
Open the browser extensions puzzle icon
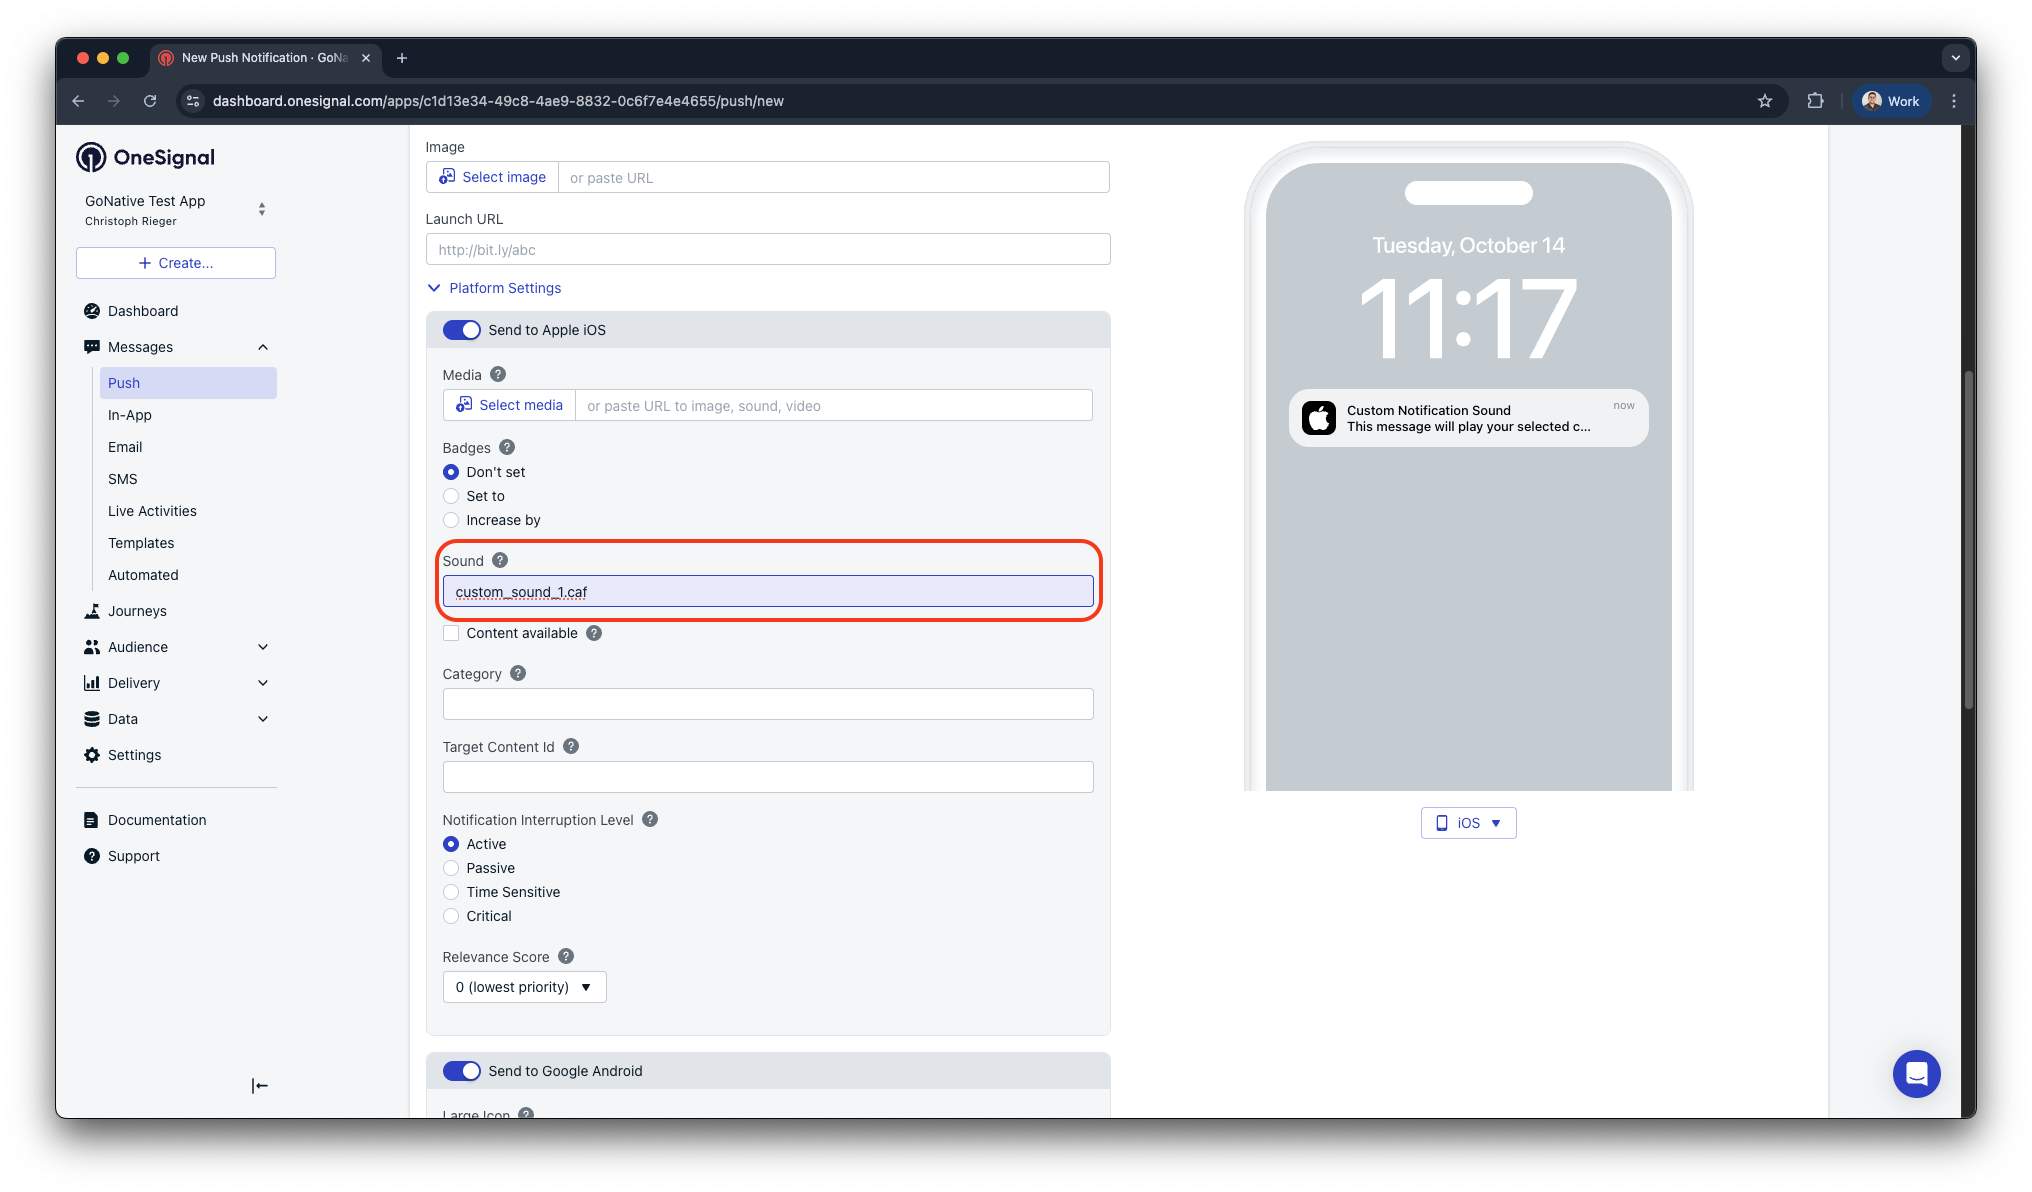point(1815,101)
